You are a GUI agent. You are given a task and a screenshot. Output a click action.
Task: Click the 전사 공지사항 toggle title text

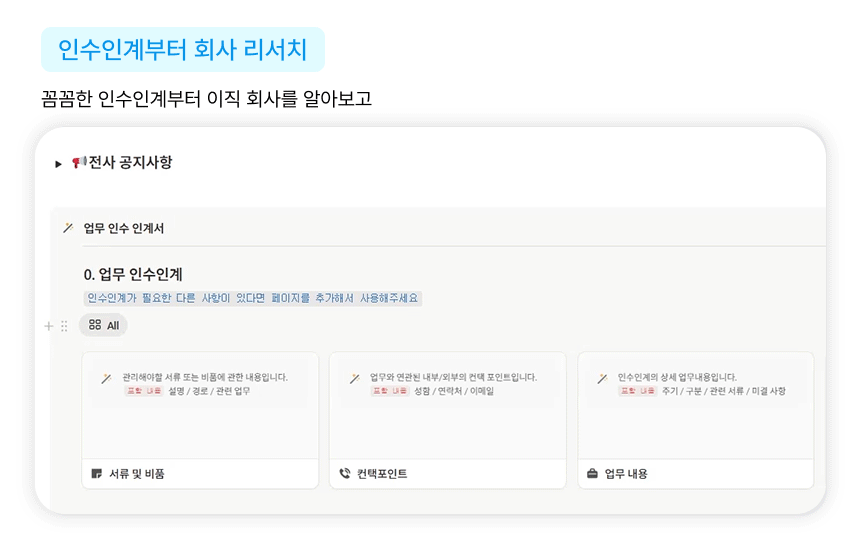pos(130,162)
